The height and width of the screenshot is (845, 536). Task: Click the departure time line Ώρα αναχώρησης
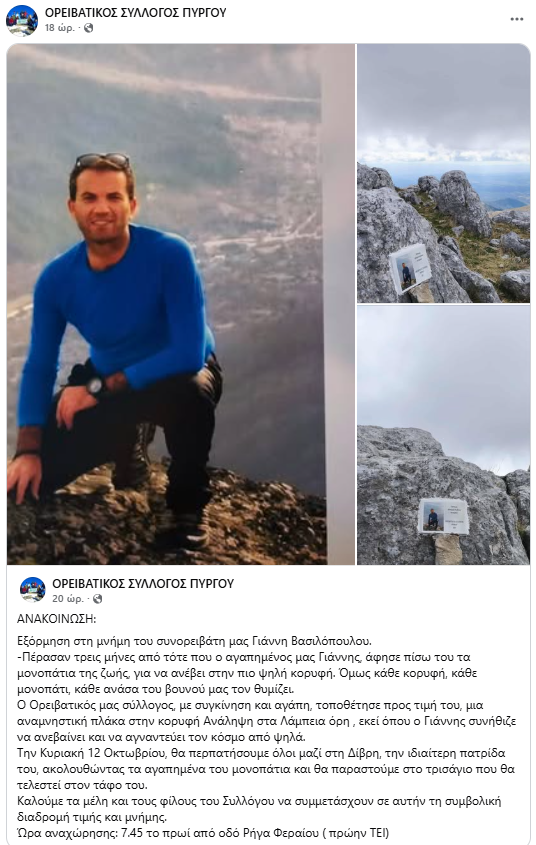tap(203, 833)
